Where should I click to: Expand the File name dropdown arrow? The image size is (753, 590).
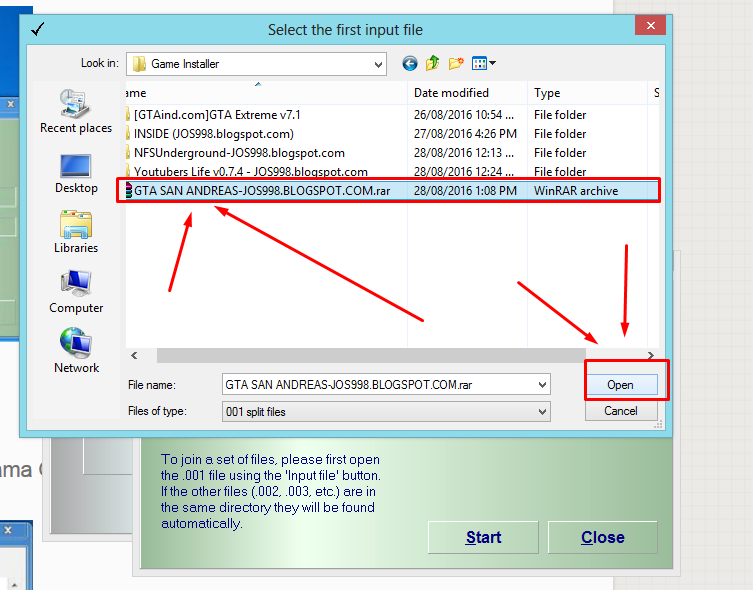pos(542,385)
